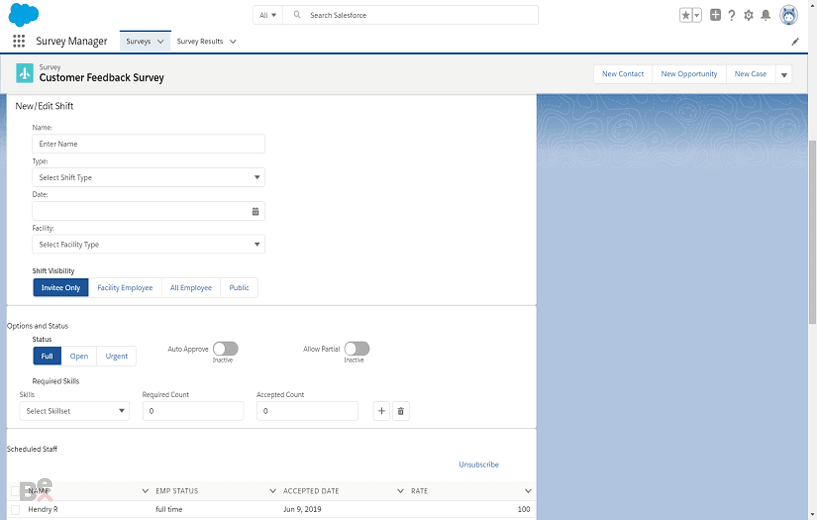Set status to Full
Screen dimensions: 817x520
[47, 356]
